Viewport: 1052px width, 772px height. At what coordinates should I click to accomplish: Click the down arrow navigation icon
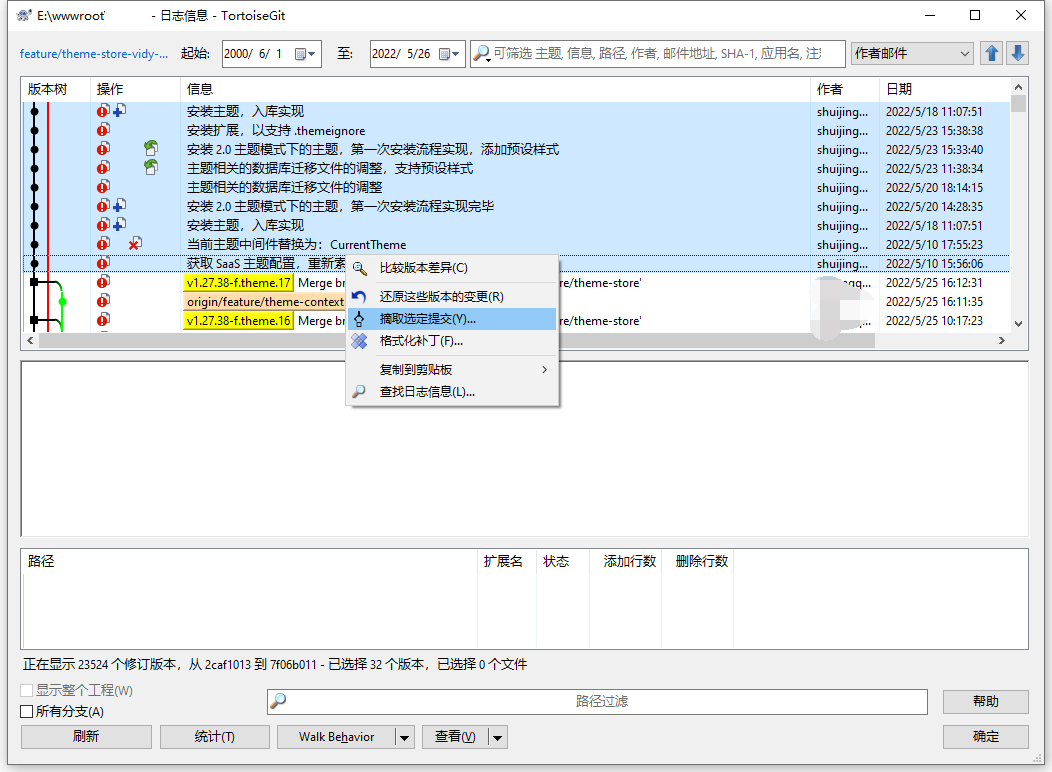click(x=1017, y=53)
